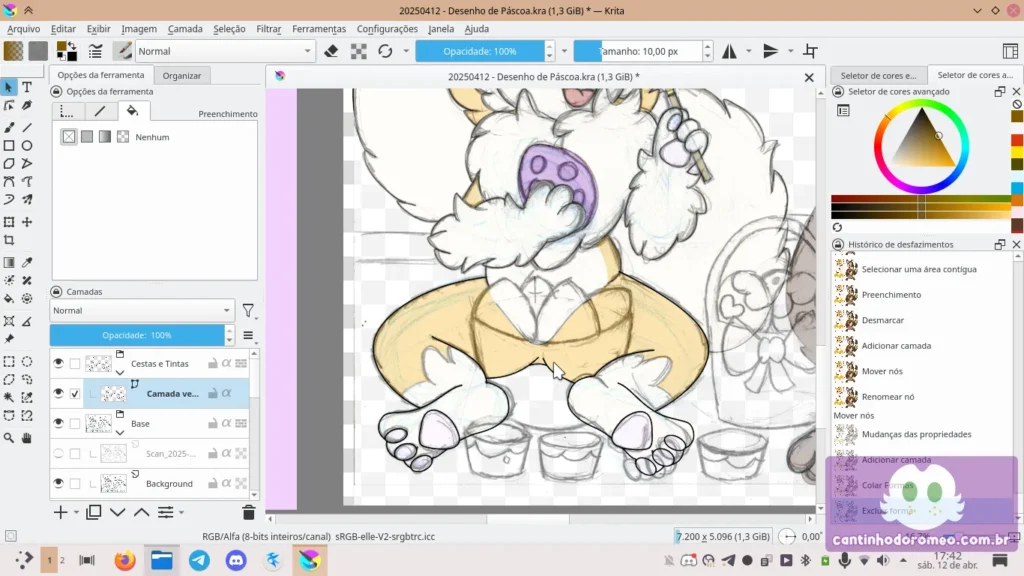Enable the Horizontal Mirror tool
This screenshot has height=576, width=1024.
click(729, 51)
